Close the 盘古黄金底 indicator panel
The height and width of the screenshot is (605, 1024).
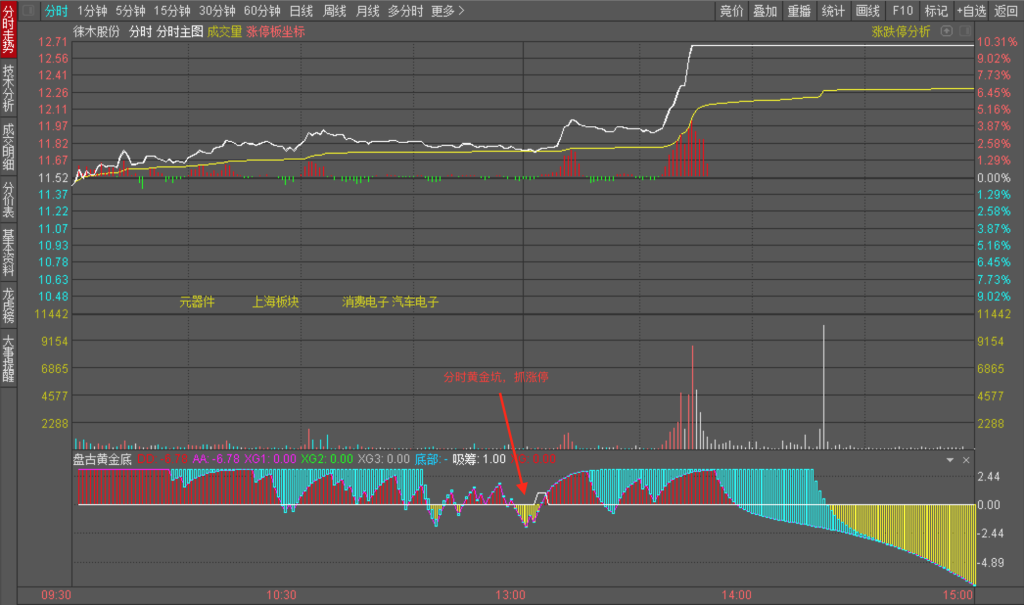click(x=966, y=460)
